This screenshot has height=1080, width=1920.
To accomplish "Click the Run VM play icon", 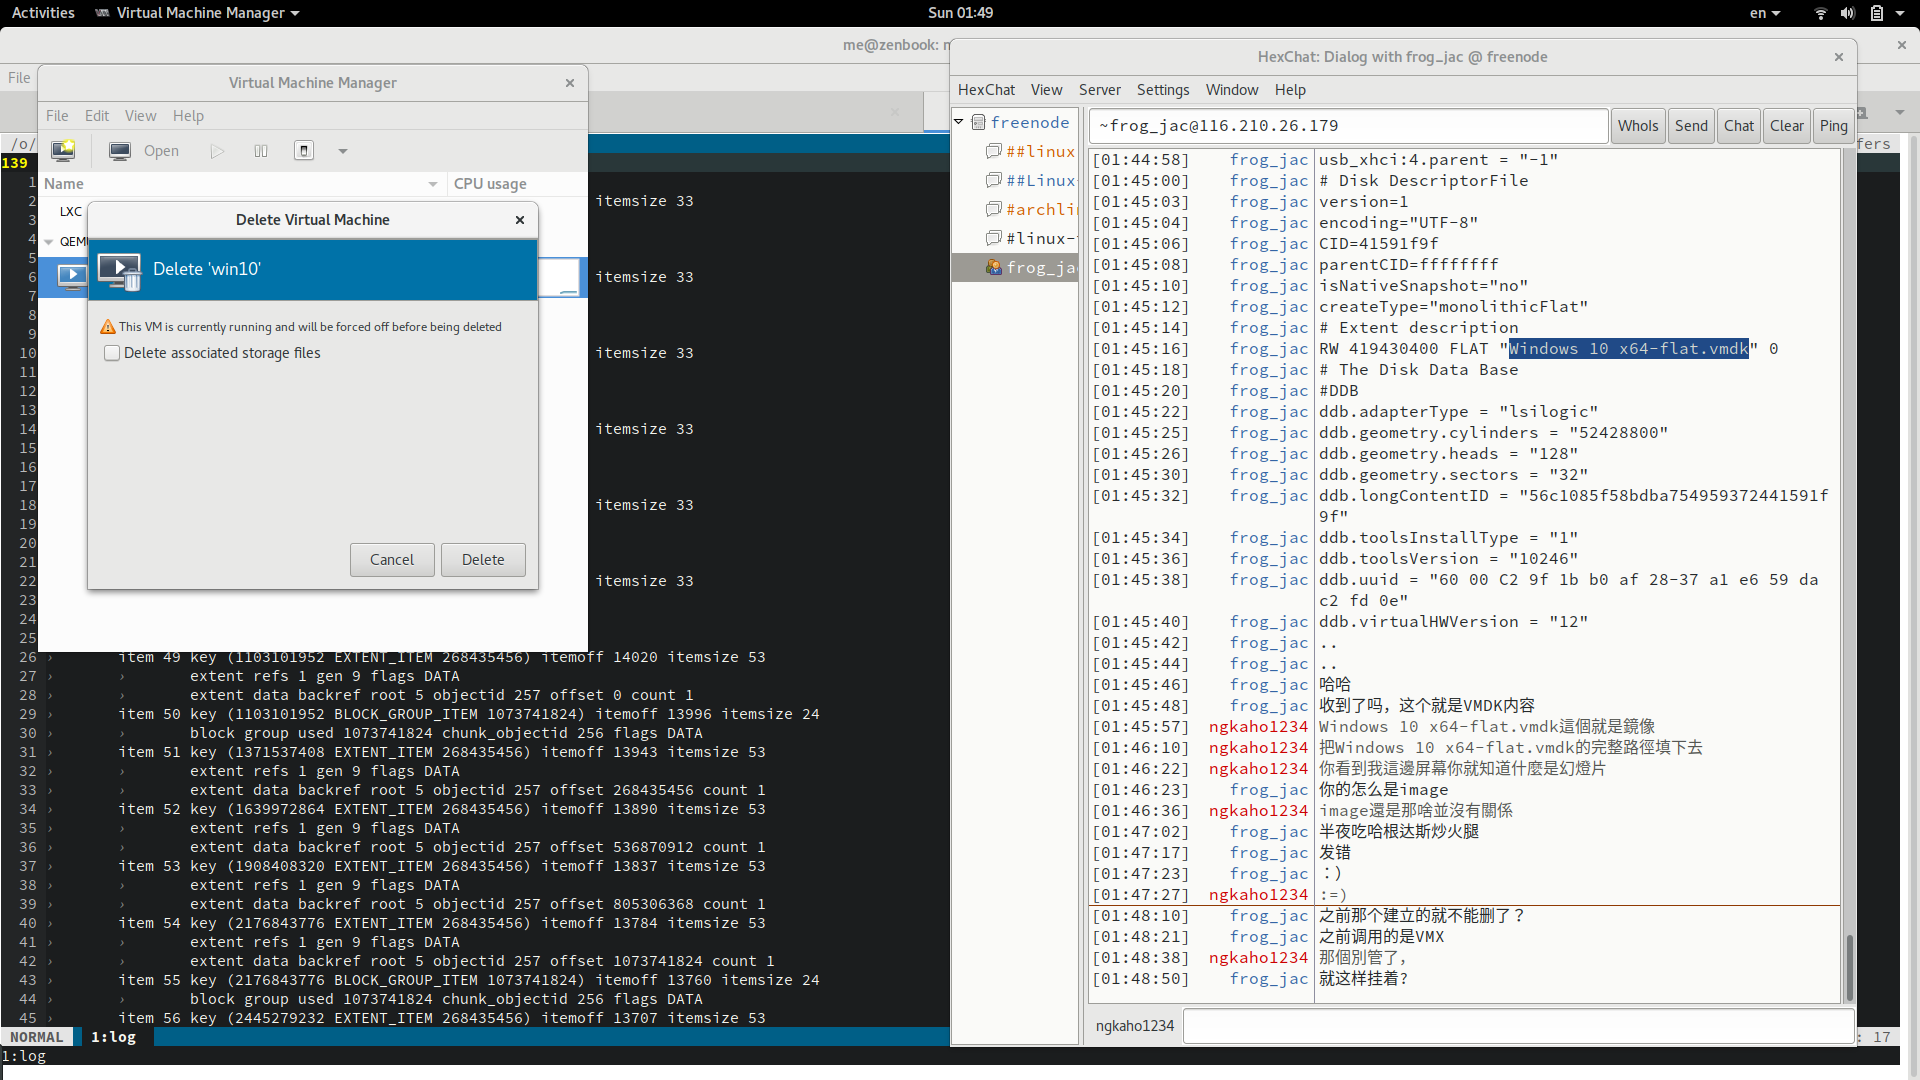I will tap(217, 151).
